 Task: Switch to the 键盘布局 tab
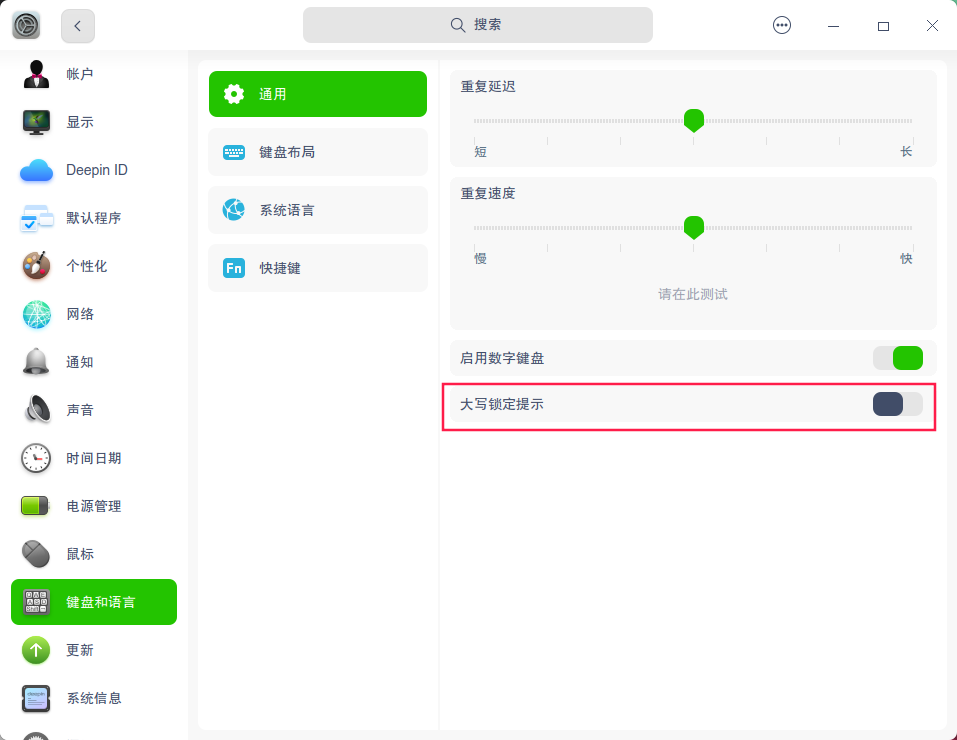click(317, 152)
